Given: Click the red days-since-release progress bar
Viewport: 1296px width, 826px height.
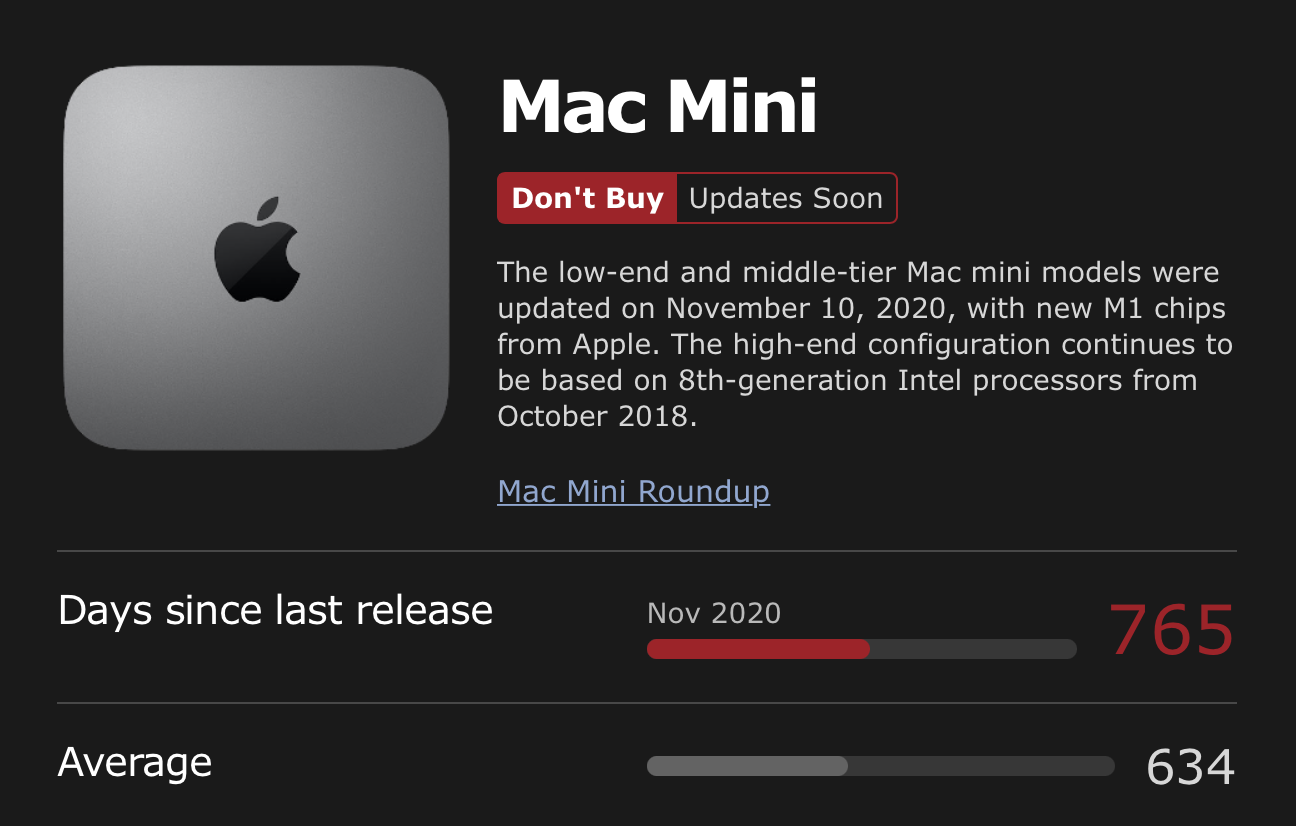Looking at the screenshot, I should click(x=758, y=648).
